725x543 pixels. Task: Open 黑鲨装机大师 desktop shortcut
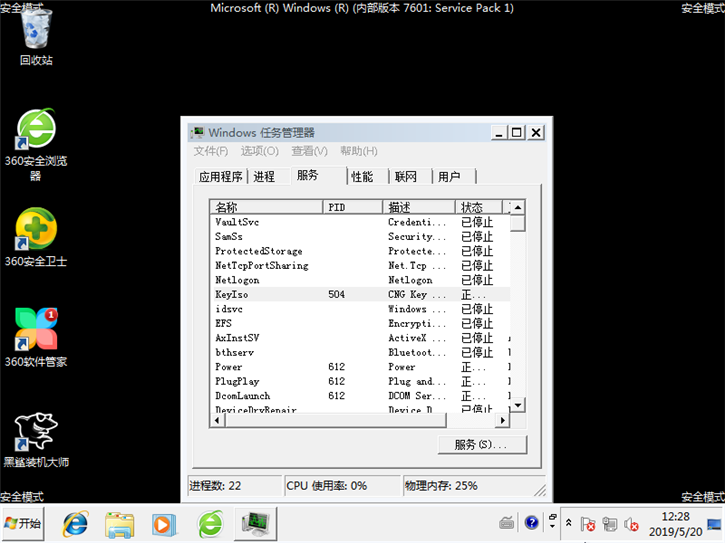coord(36,439)
